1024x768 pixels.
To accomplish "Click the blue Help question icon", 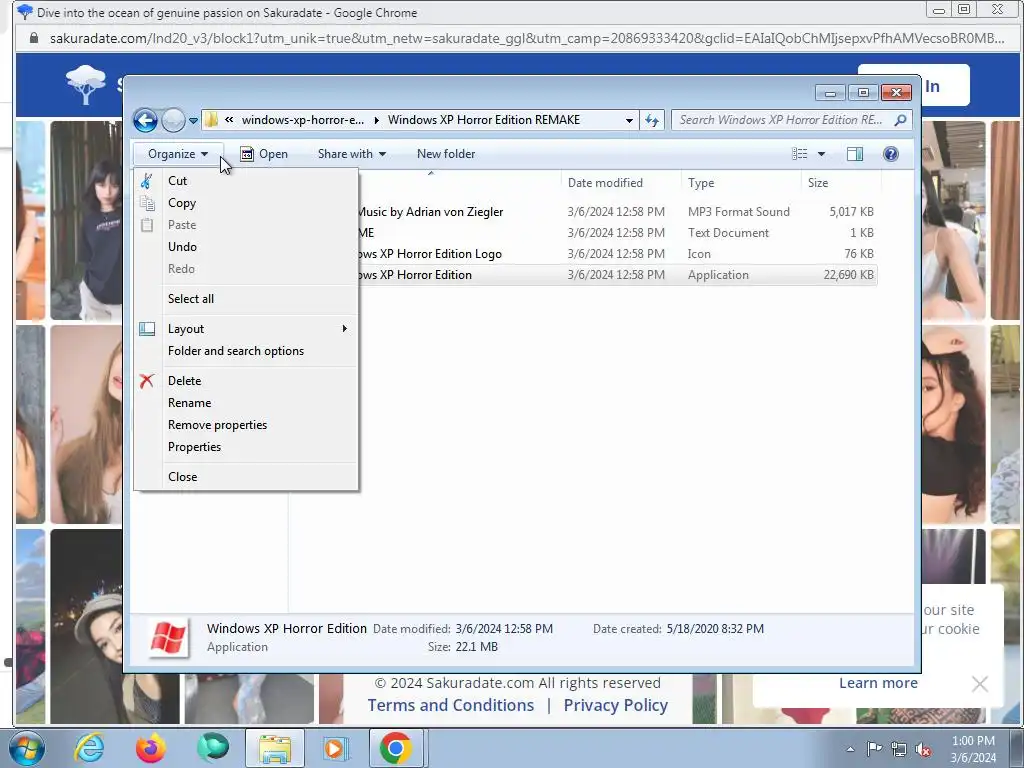I will click(891, 154).
